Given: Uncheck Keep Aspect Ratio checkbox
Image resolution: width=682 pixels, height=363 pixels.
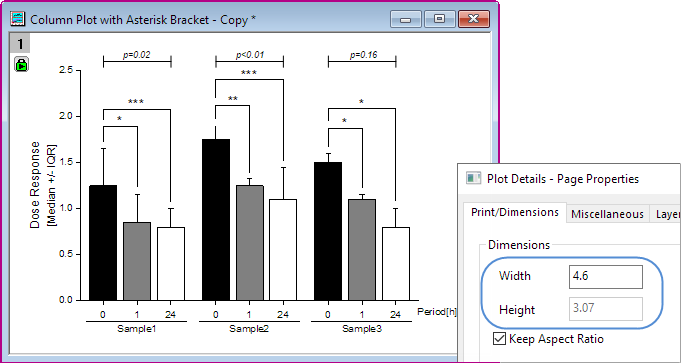Looking at the screenshot, I should (x=499, y=338).
